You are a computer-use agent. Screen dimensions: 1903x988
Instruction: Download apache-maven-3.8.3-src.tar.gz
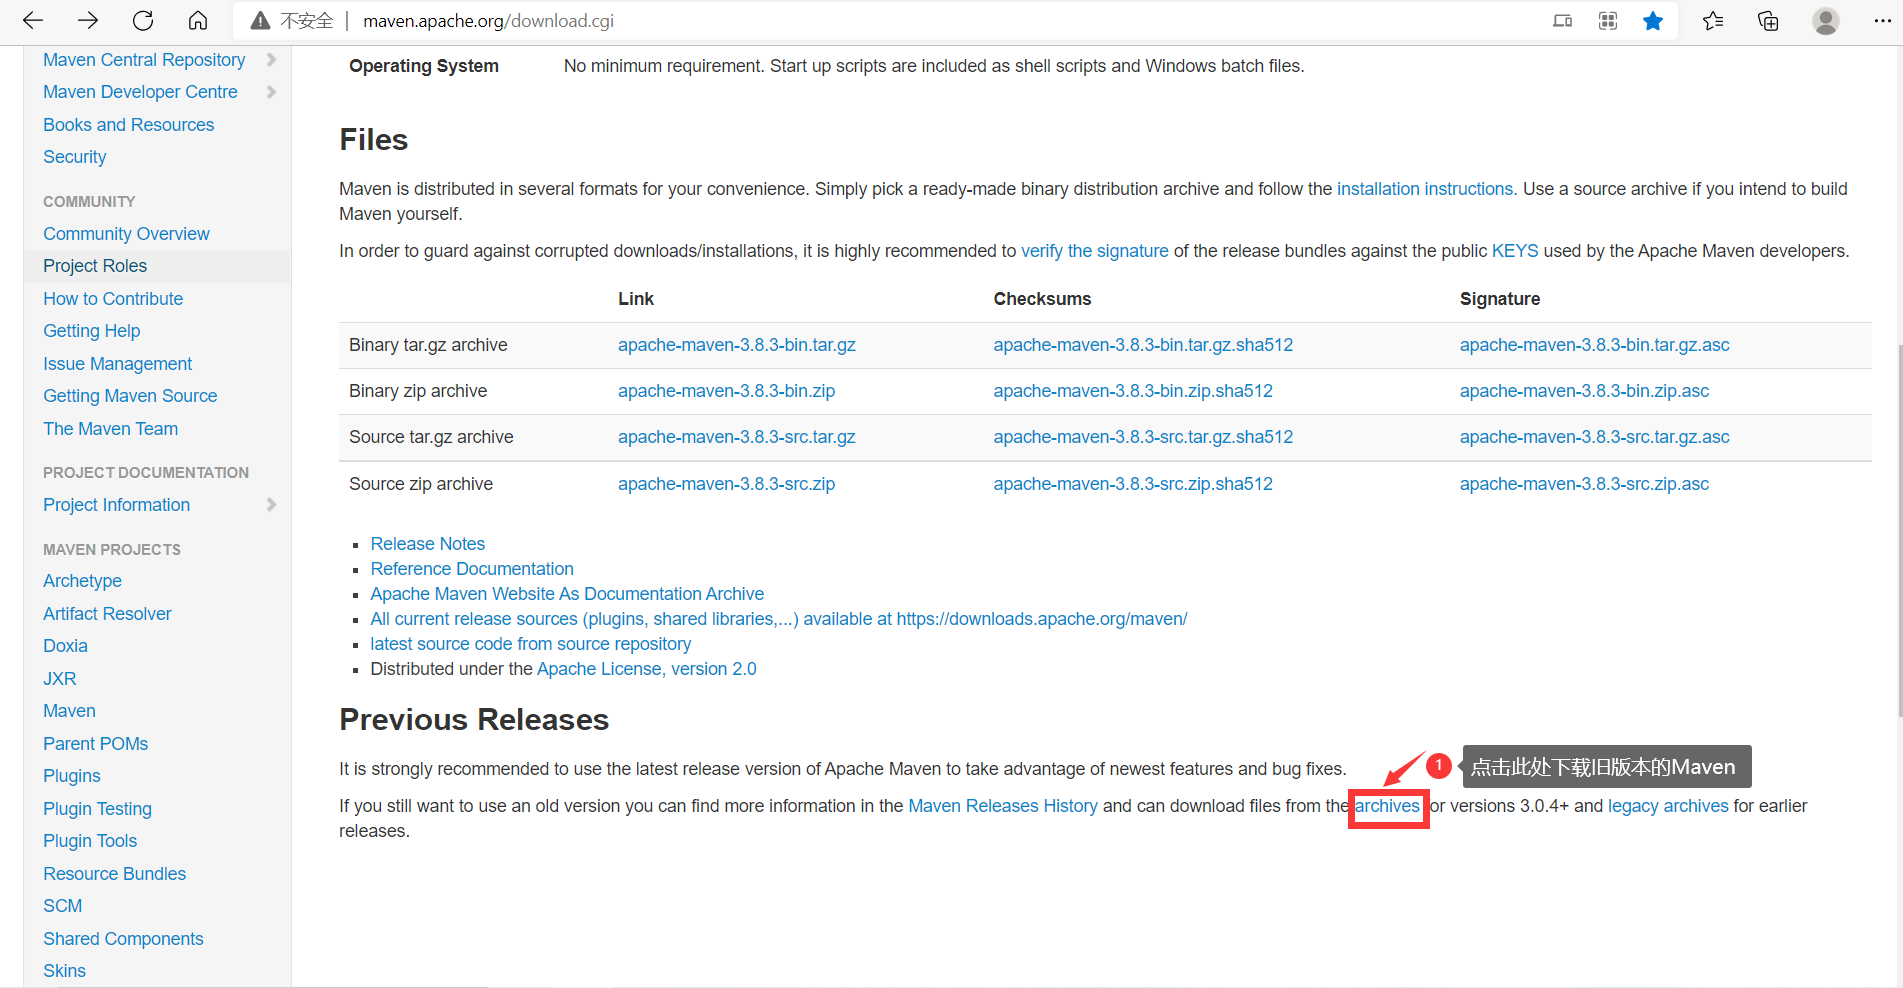tap(737, 437)
